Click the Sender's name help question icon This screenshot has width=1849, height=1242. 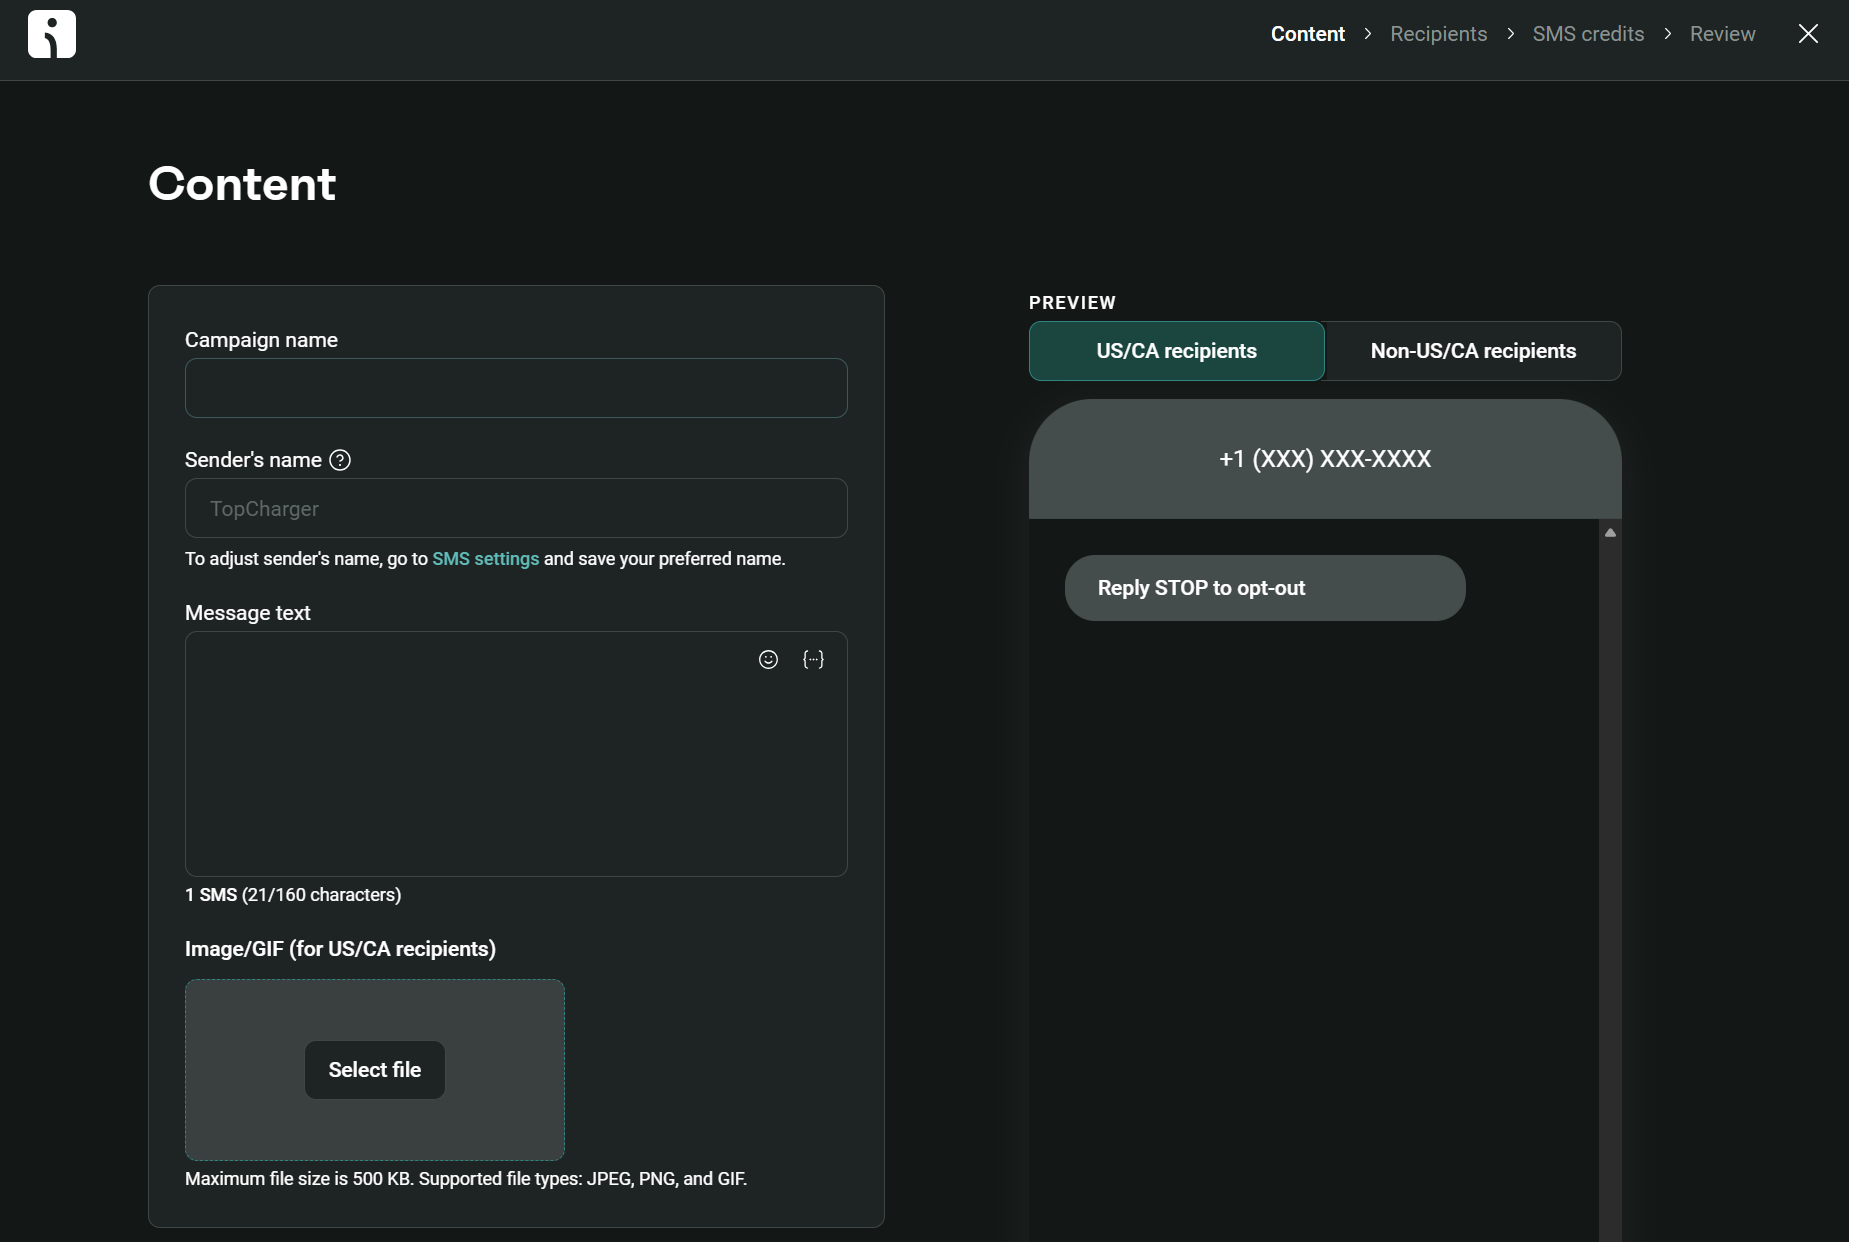coord(340,460)
